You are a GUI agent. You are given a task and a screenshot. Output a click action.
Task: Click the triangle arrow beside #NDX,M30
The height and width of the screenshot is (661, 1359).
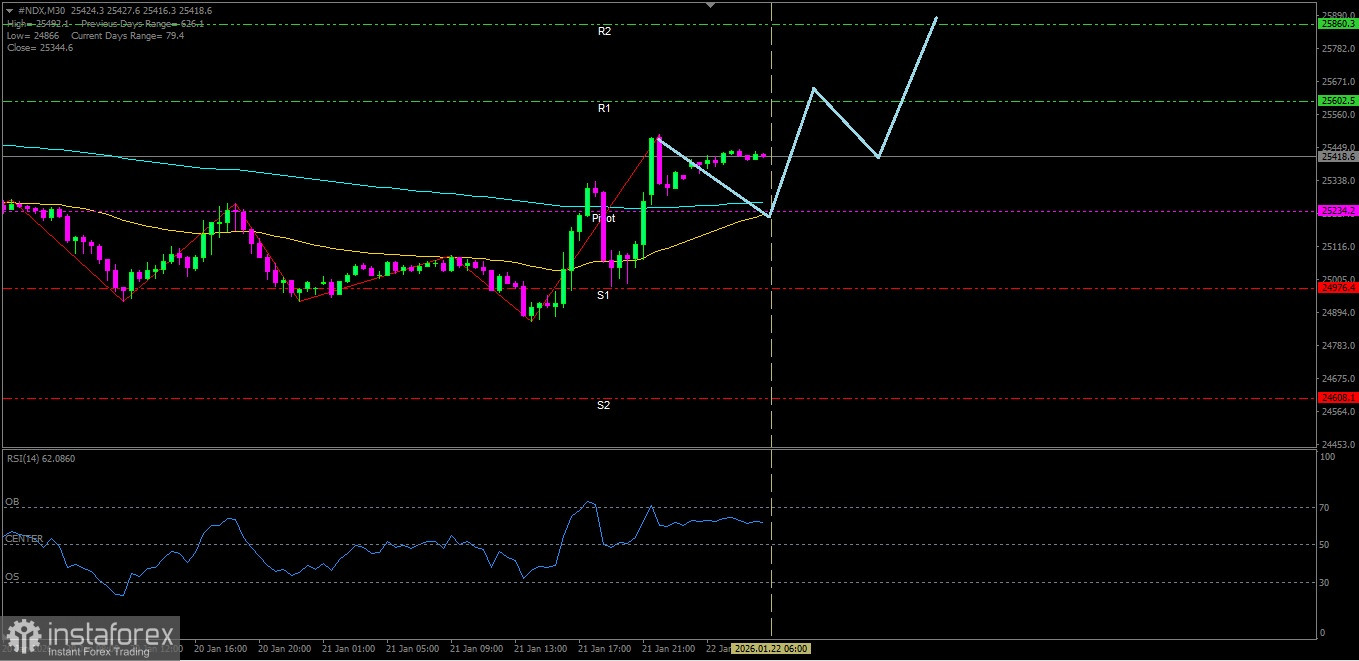coord(9,10)
